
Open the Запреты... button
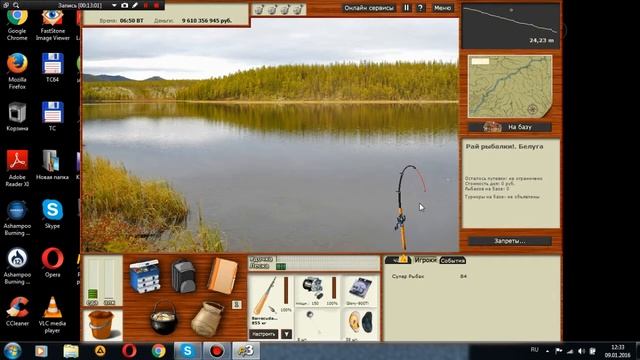tap(510, 241)
